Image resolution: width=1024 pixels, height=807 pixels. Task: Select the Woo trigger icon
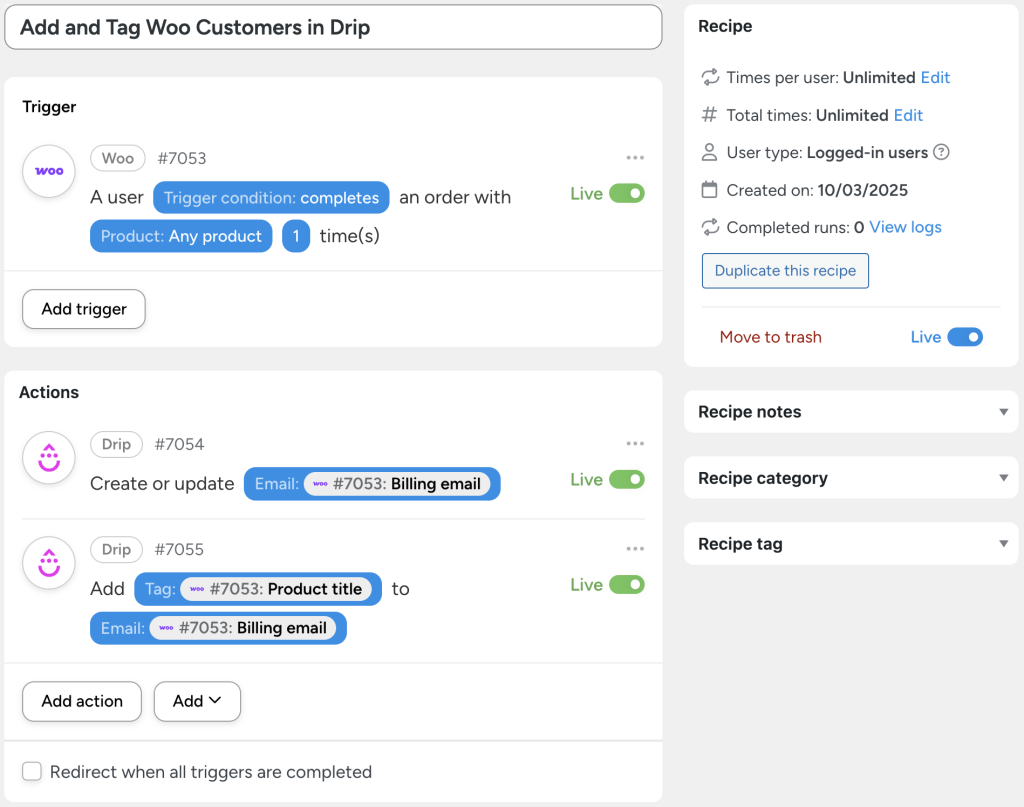tap(48, 172)
